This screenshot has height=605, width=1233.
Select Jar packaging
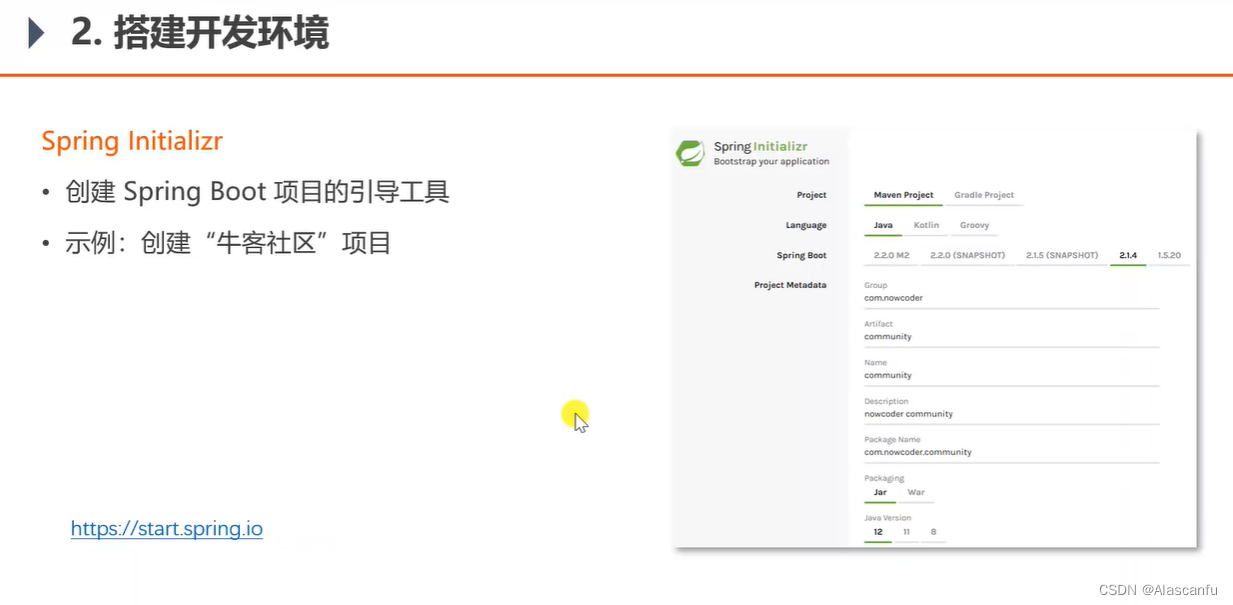coord(880,492)
